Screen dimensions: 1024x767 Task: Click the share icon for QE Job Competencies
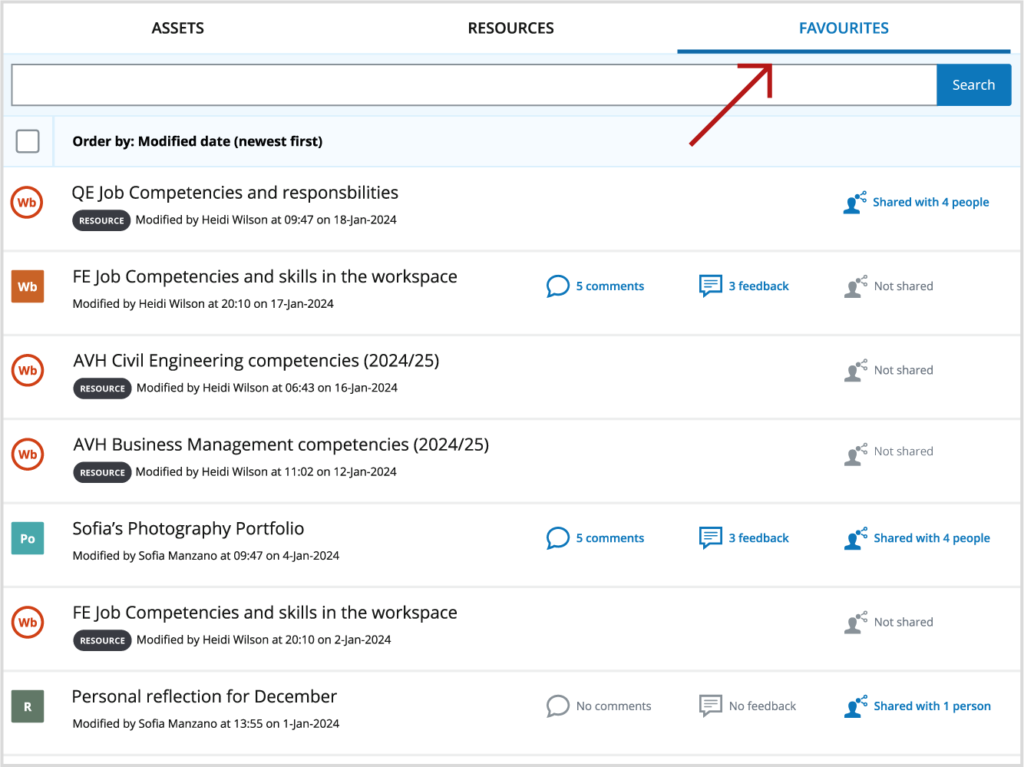(855, 203)
